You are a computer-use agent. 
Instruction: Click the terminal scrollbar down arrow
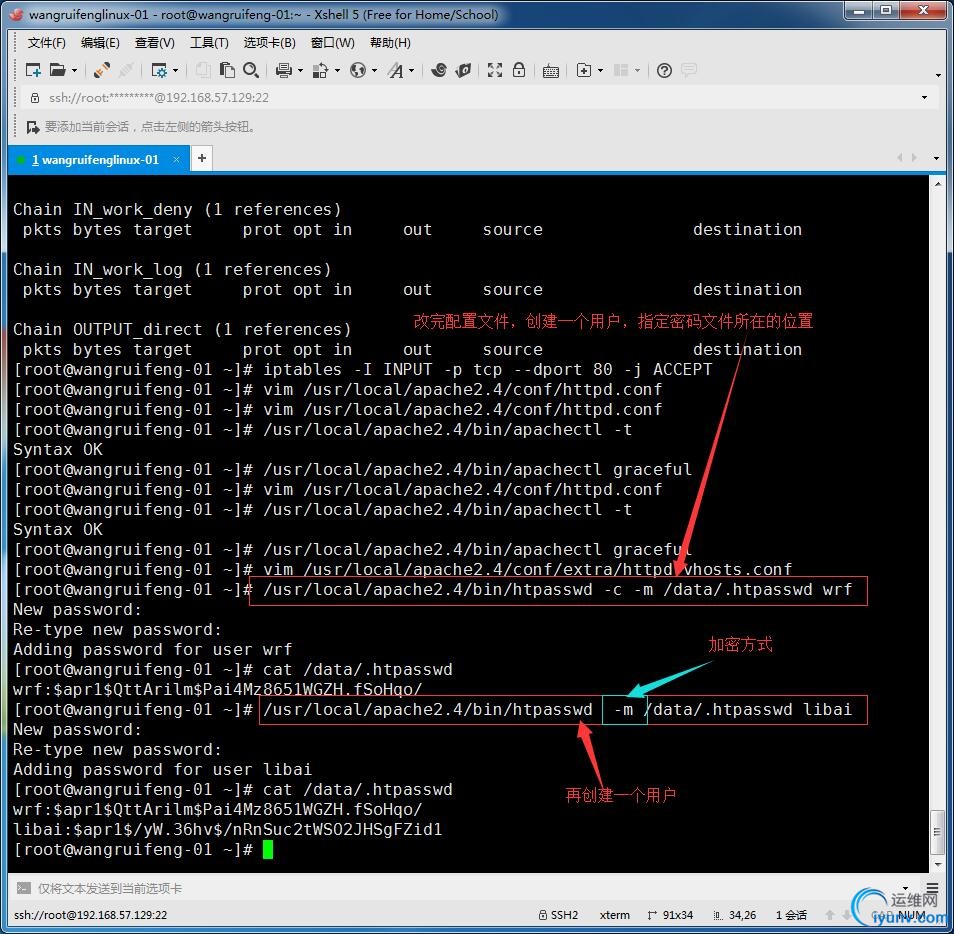pyautogui.click(x=938, y=864)
